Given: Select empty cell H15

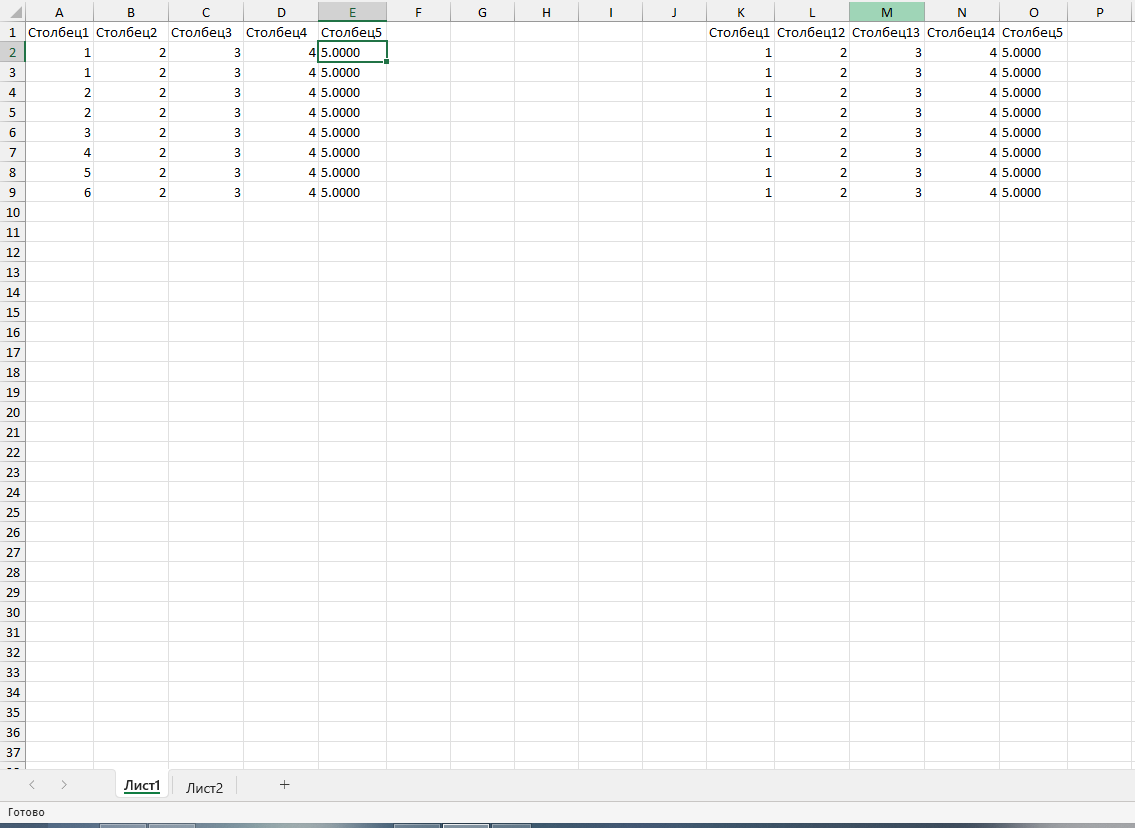Looking at the screenshot, I should click(x=545, y=312).
